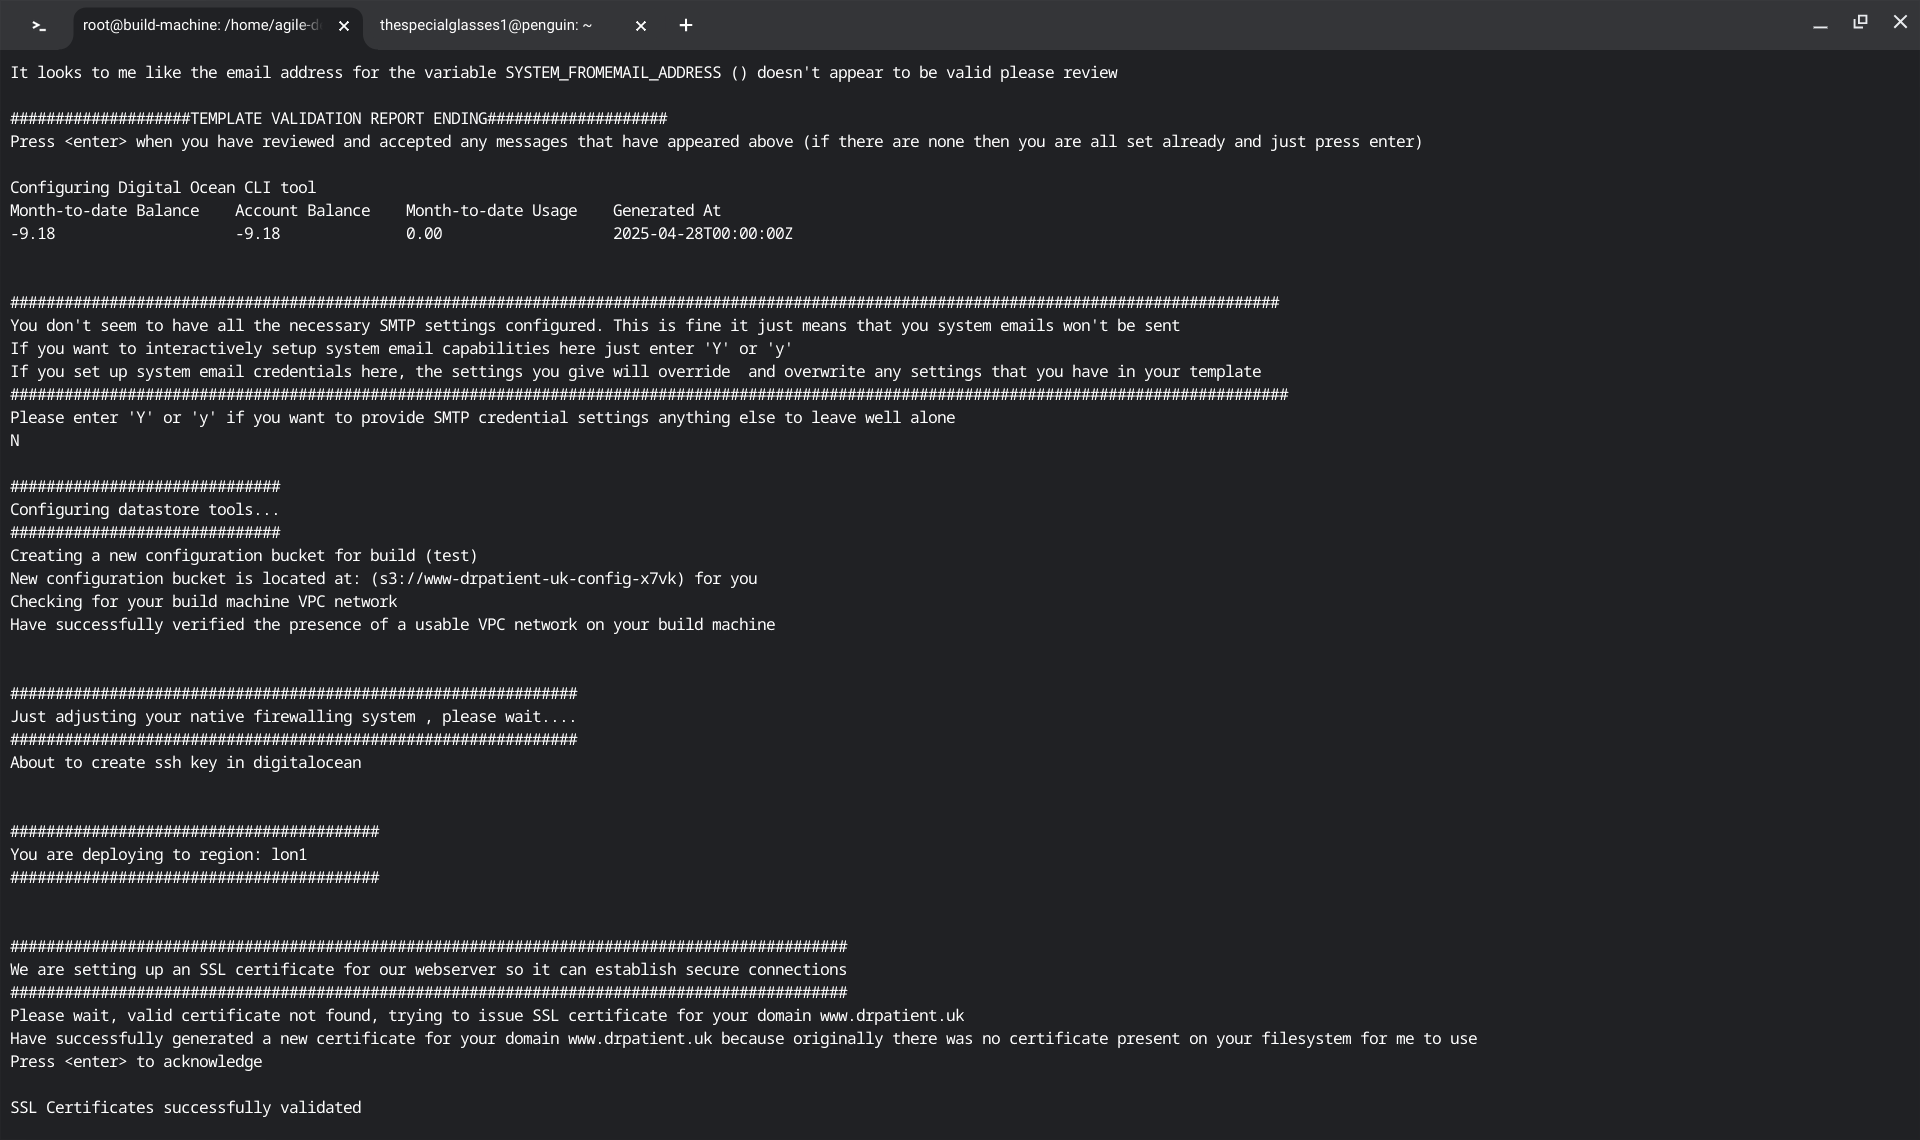Click the SYSTEM_FROMEMAIL_ADDRESS variable name
Screen dimensions: 1920x1140
[x=612, y=73]
